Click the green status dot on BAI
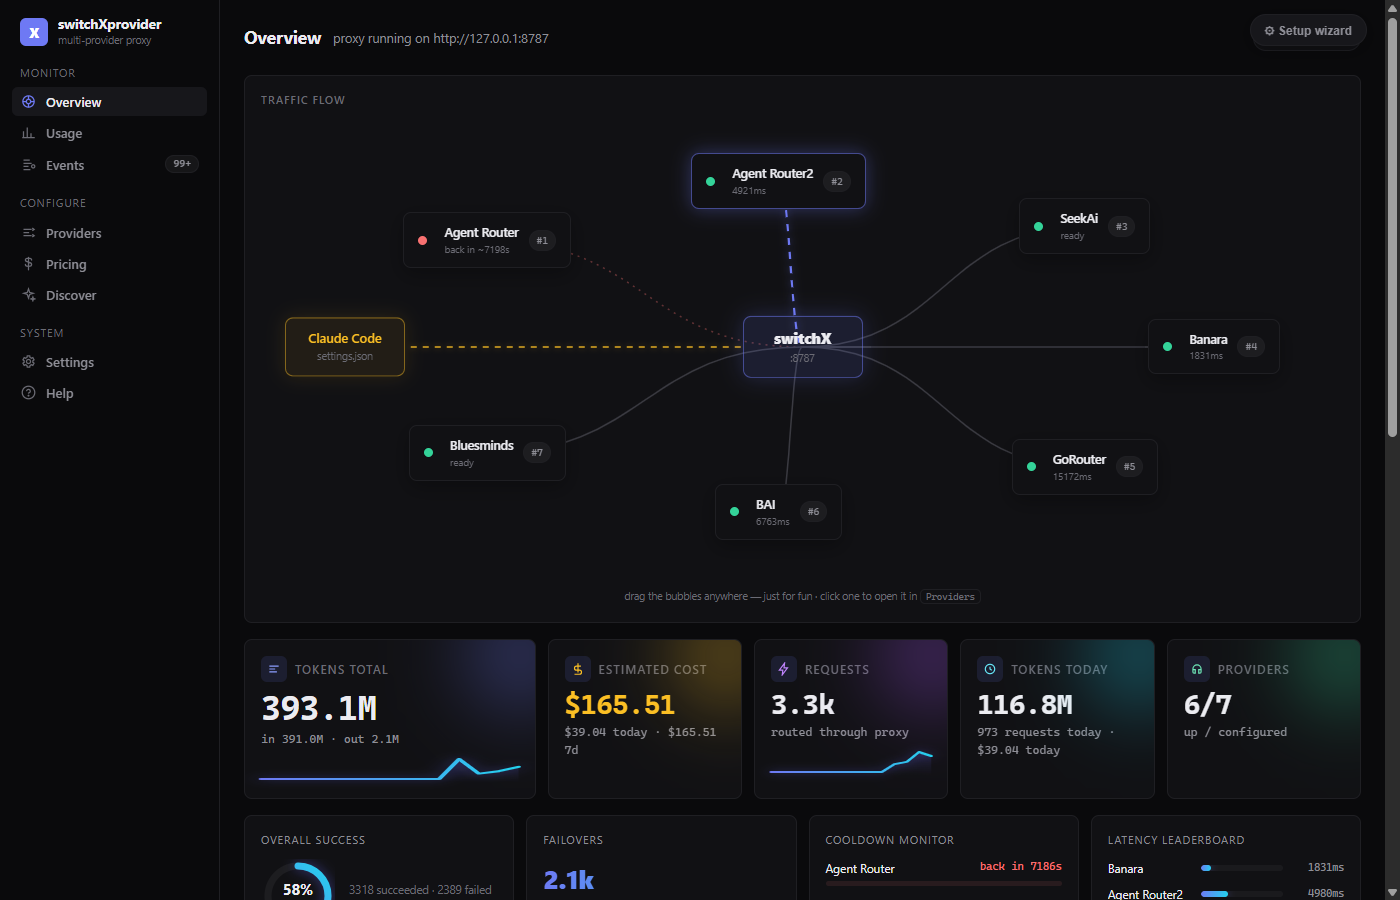The image size is (1400, 900). point(734,512)
